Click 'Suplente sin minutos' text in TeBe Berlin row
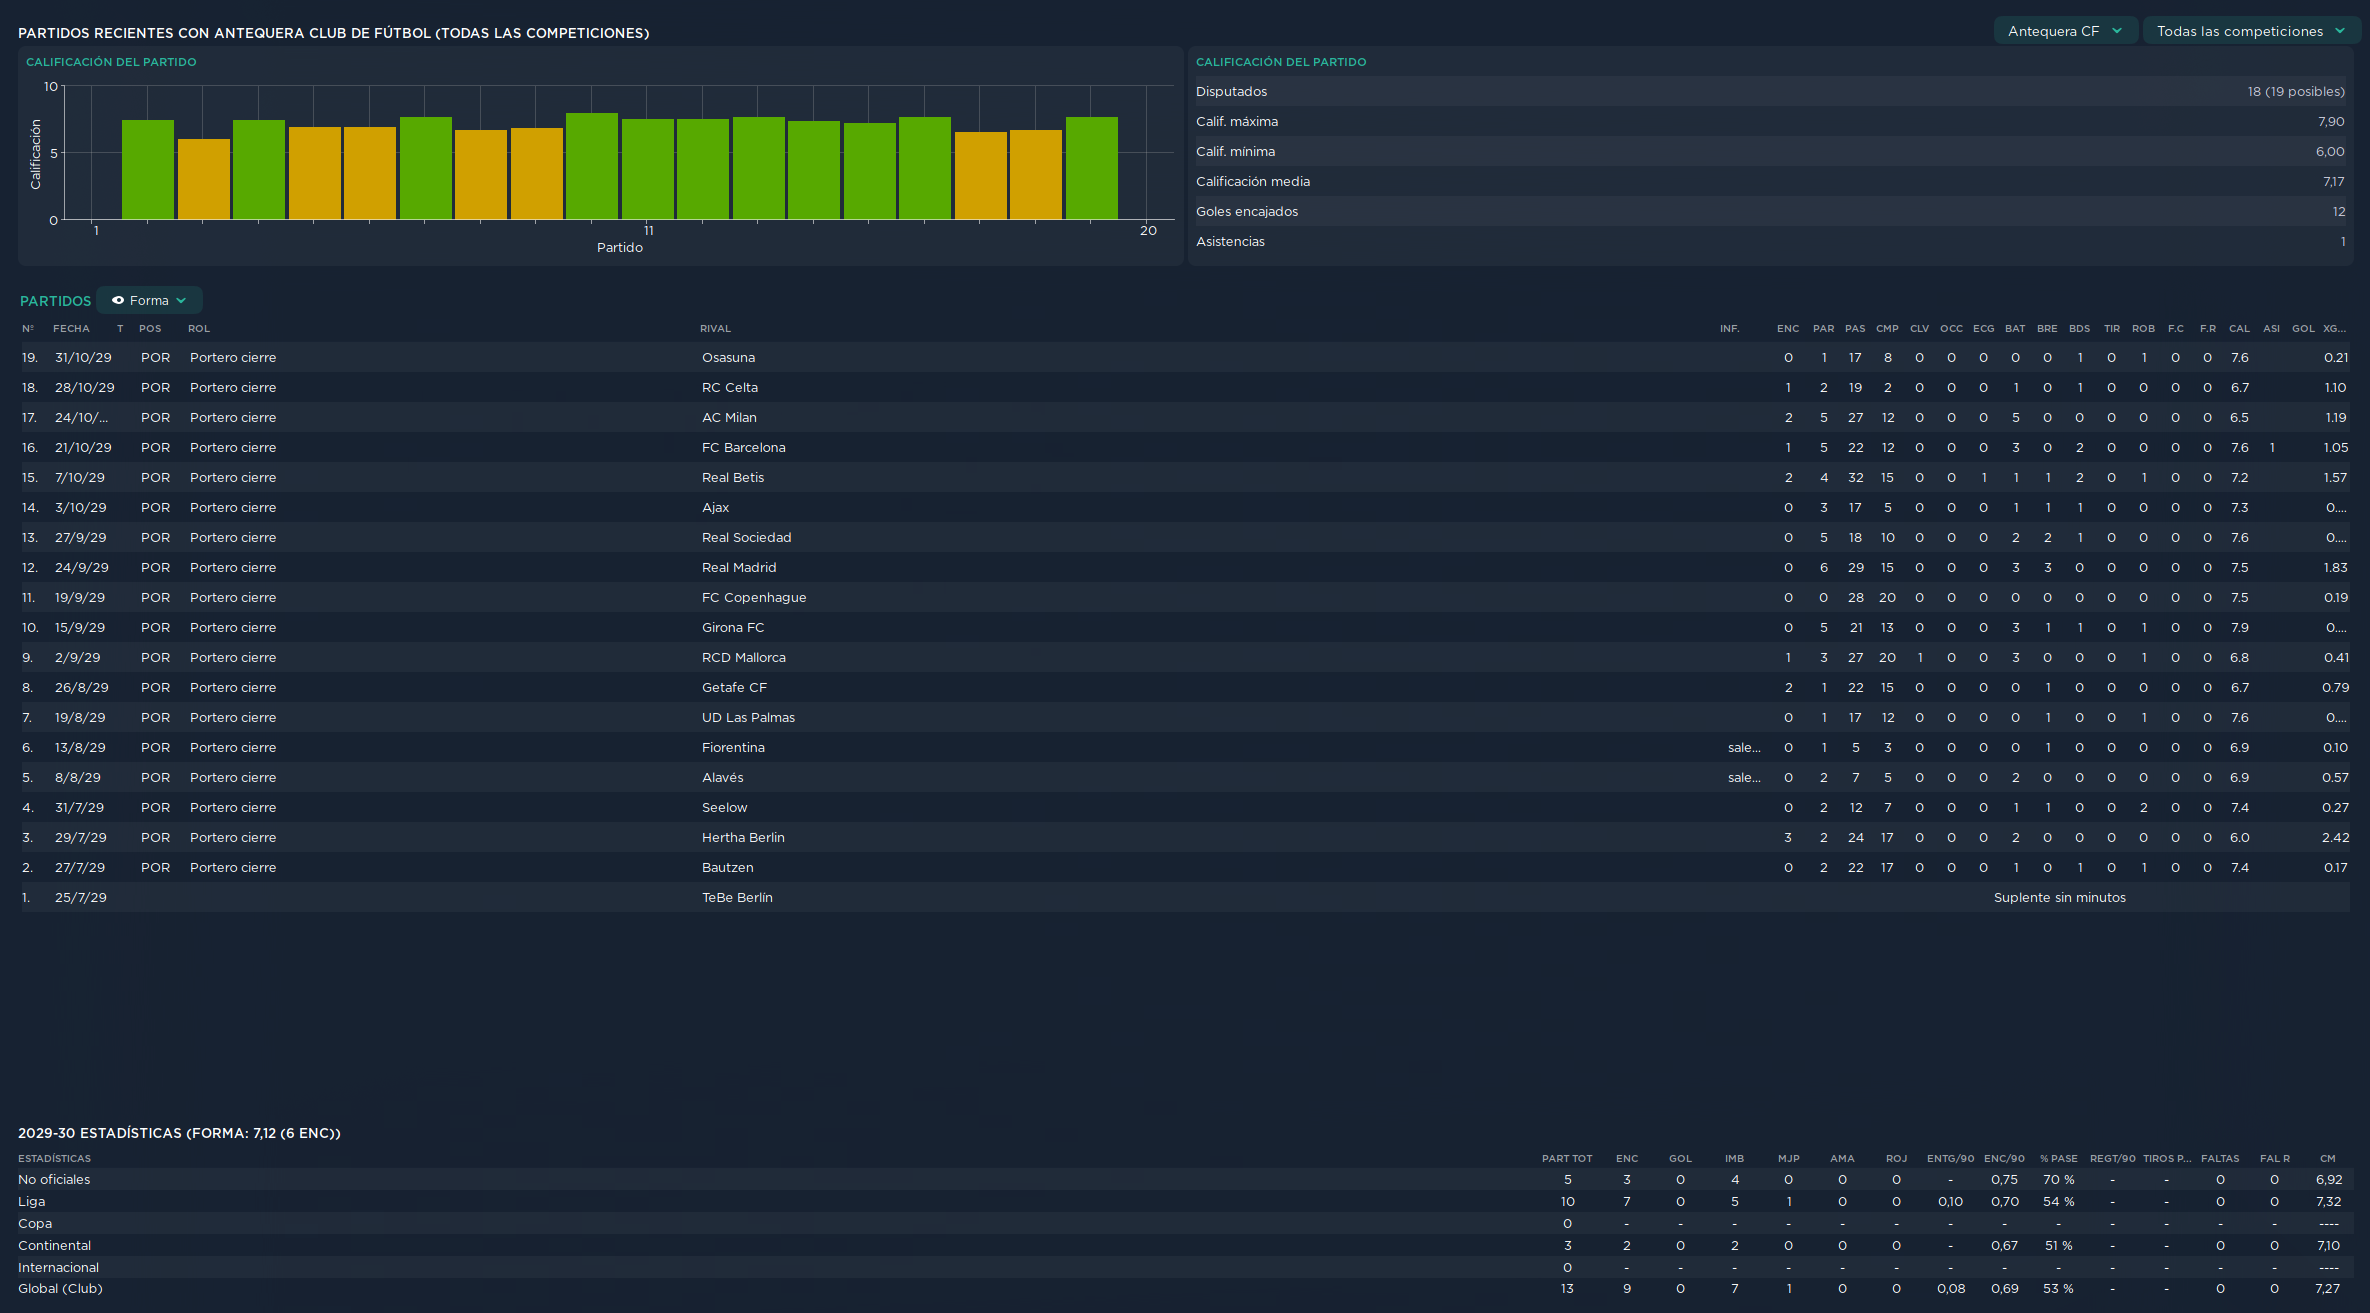 (x=2060, y=898)
